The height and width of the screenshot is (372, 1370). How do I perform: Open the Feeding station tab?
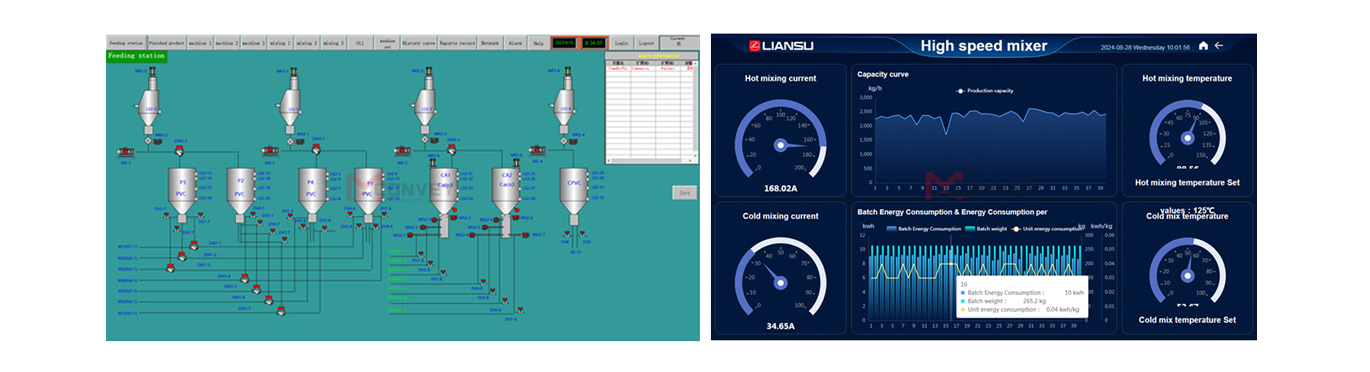(x=126, y=43)
